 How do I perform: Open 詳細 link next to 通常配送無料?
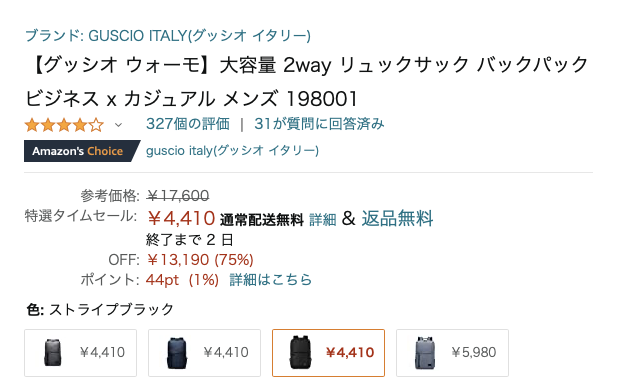coord(323,219)
